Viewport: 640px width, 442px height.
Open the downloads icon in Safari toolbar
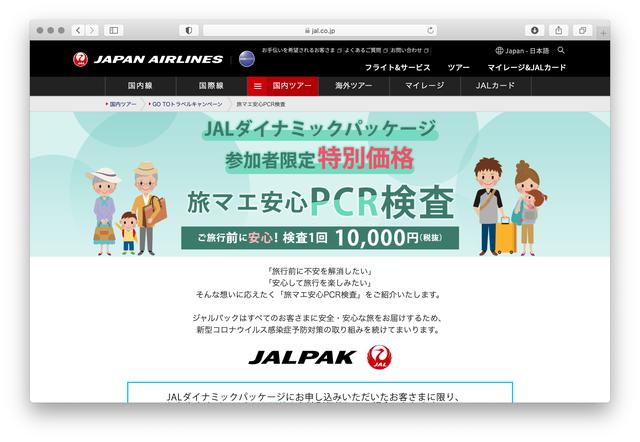click(x=535, y=30)
